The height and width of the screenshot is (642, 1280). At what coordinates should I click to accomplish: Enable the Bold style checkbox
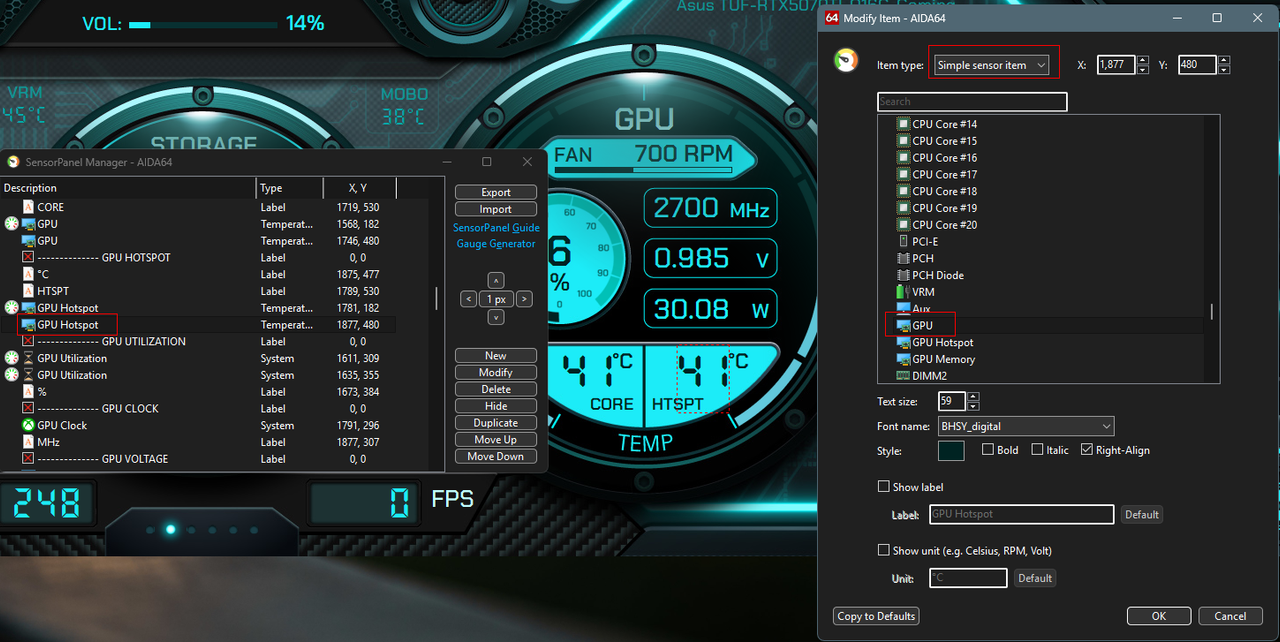(x=988, y=450)
